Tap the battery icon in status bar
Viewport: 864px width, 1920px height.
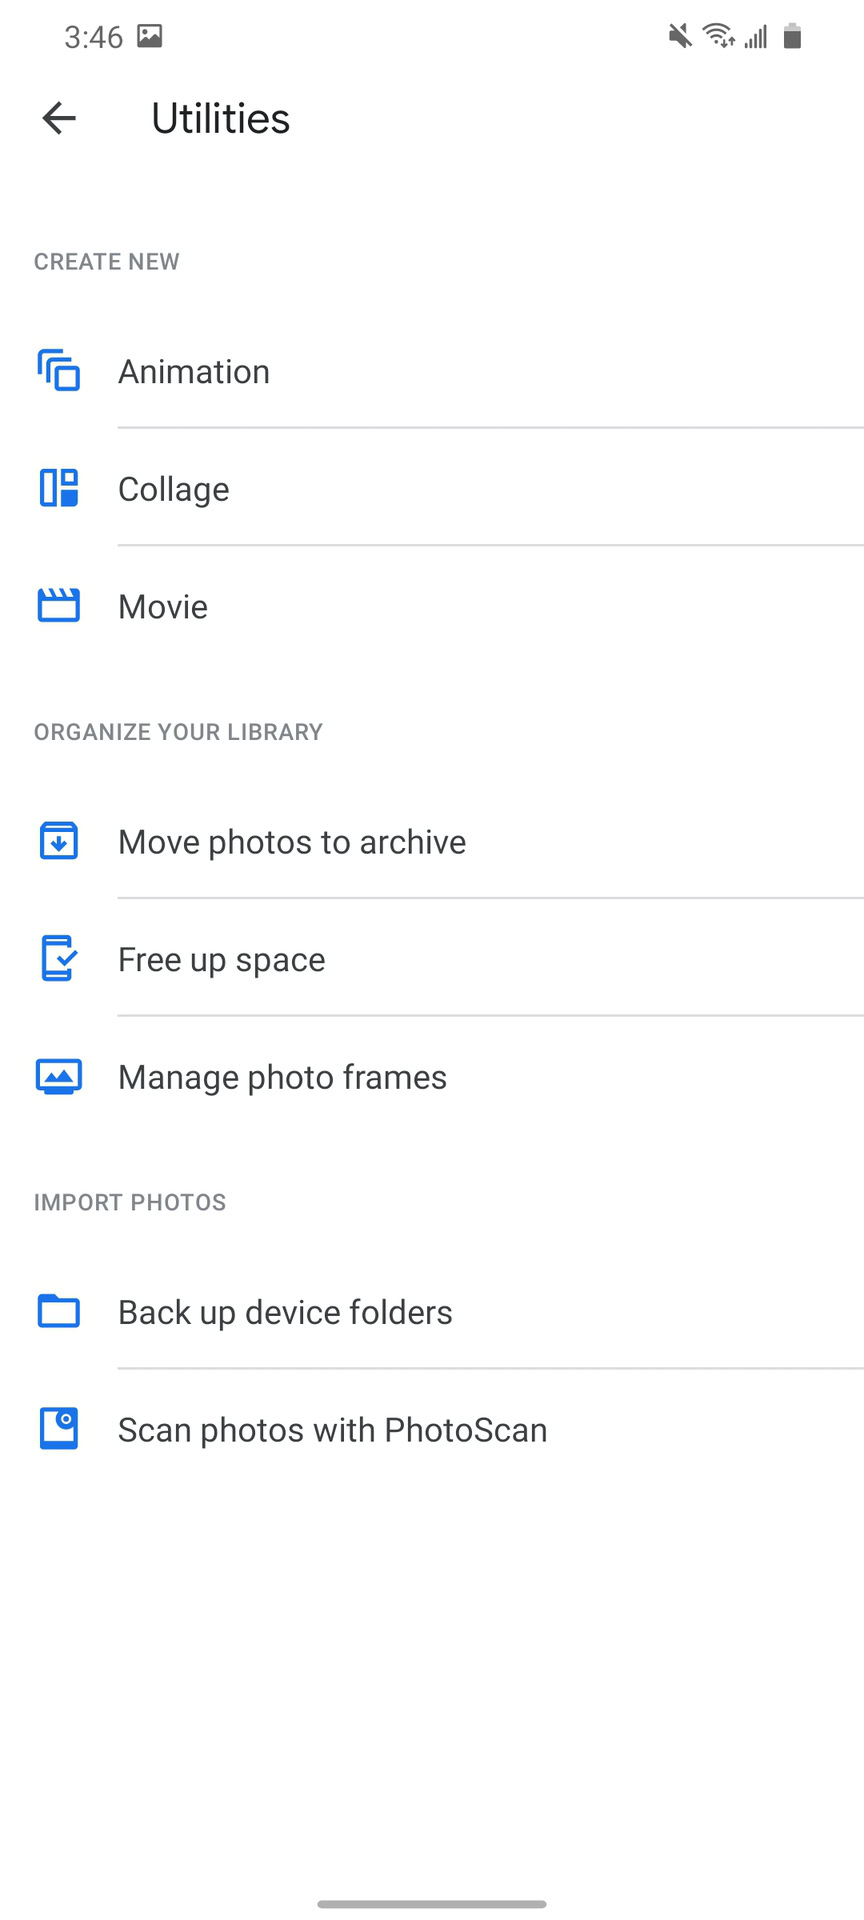[792, 37]
